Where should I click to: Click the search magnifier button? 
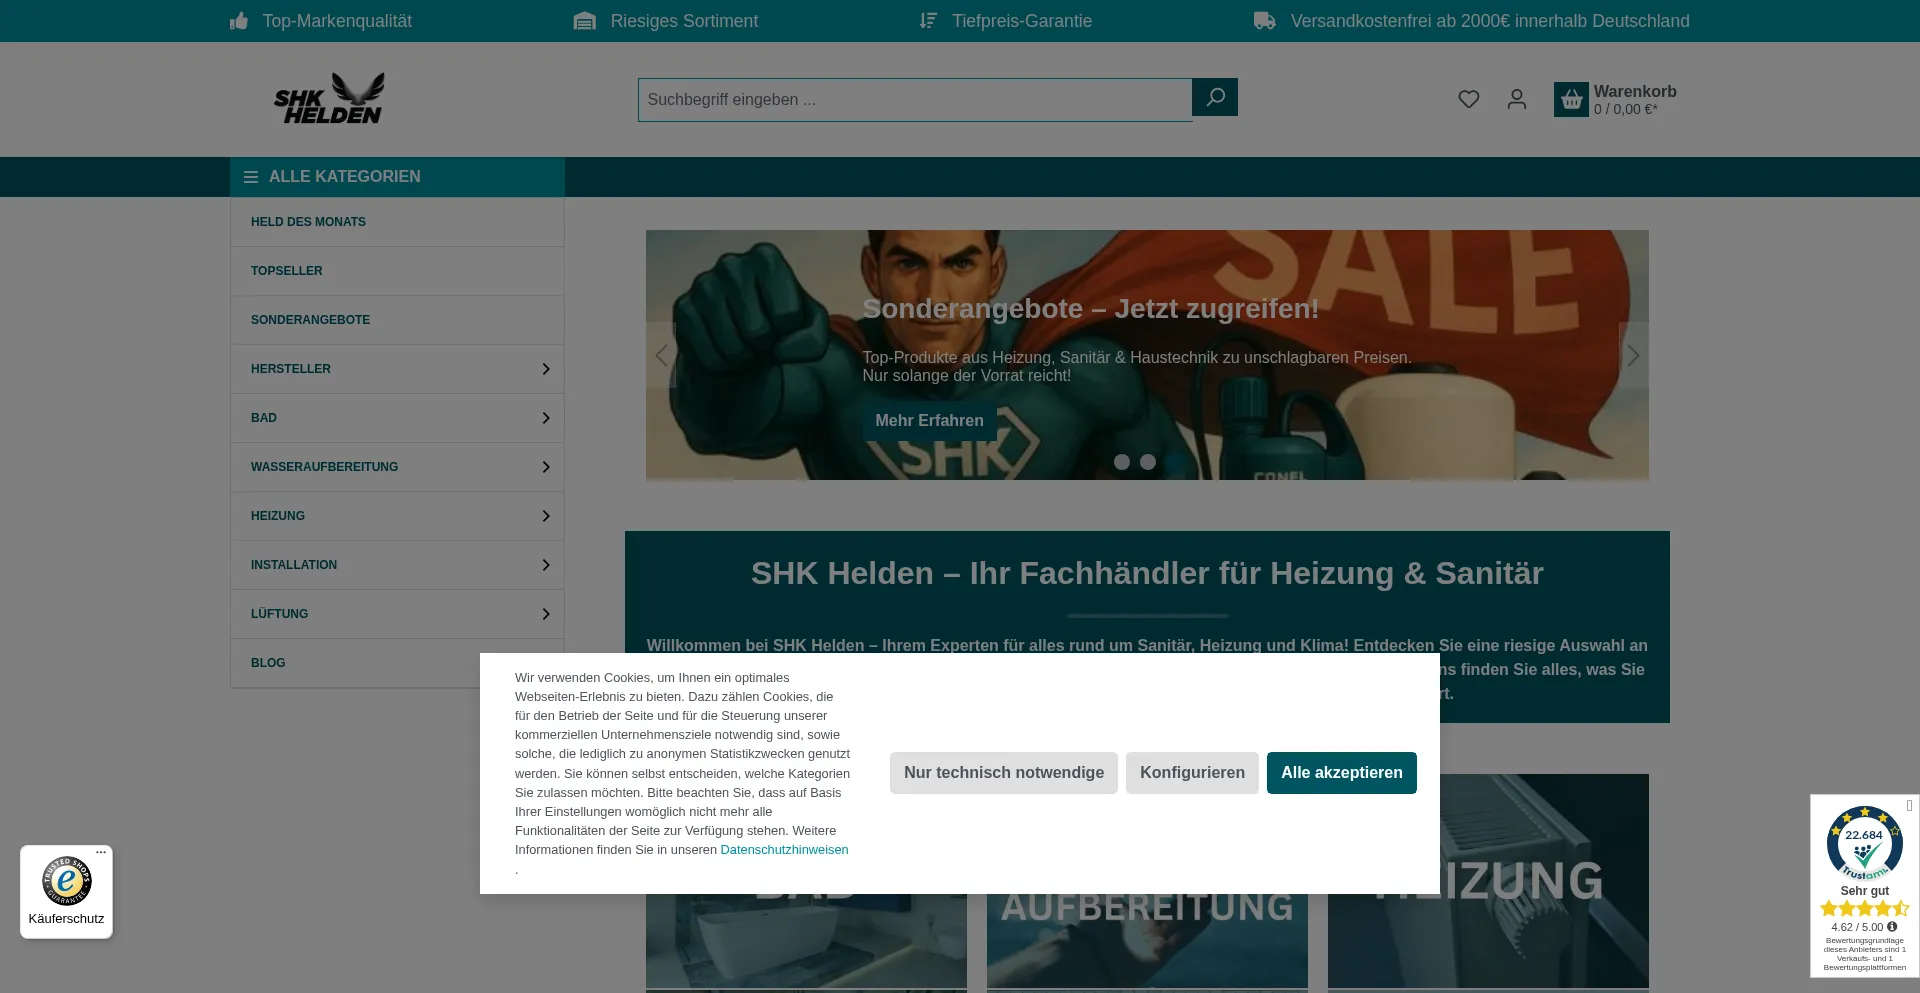click(x=1215, y=97)
